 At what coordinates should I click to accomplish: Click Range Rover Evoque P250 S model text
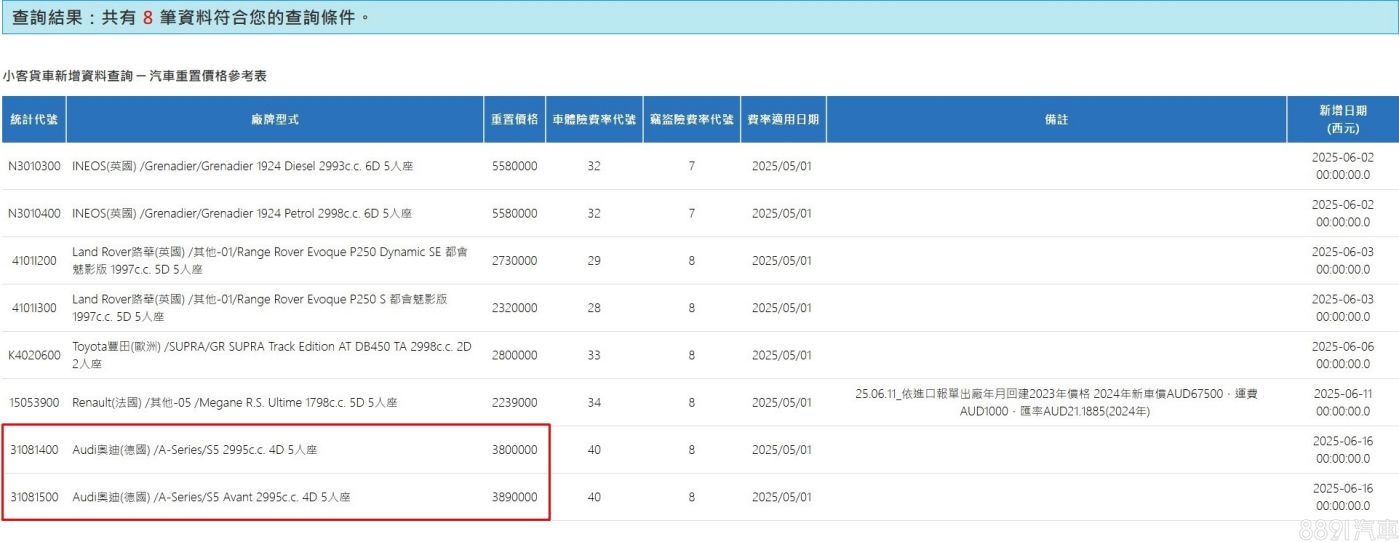(x=260, y=308)
